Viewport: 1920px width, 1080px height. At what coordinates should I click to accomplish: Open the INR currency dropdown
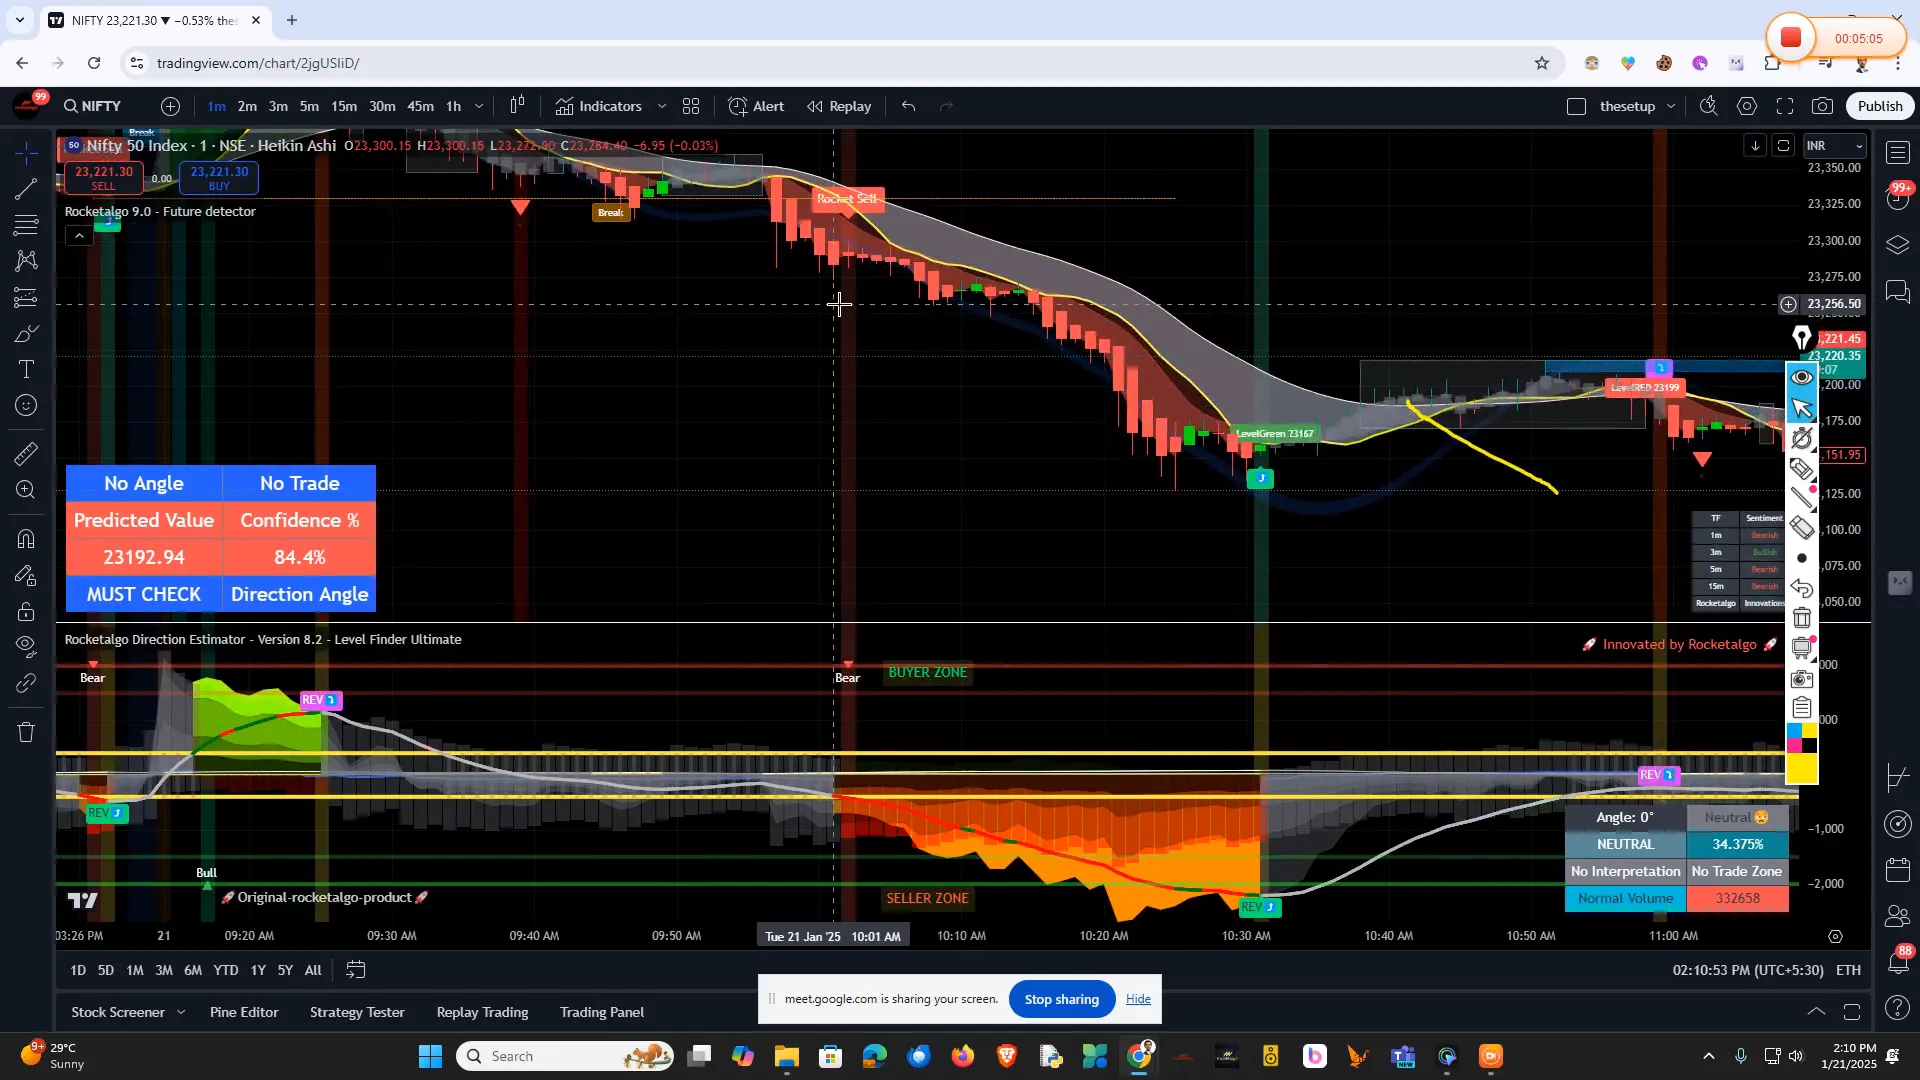[x=1836, y=146]
